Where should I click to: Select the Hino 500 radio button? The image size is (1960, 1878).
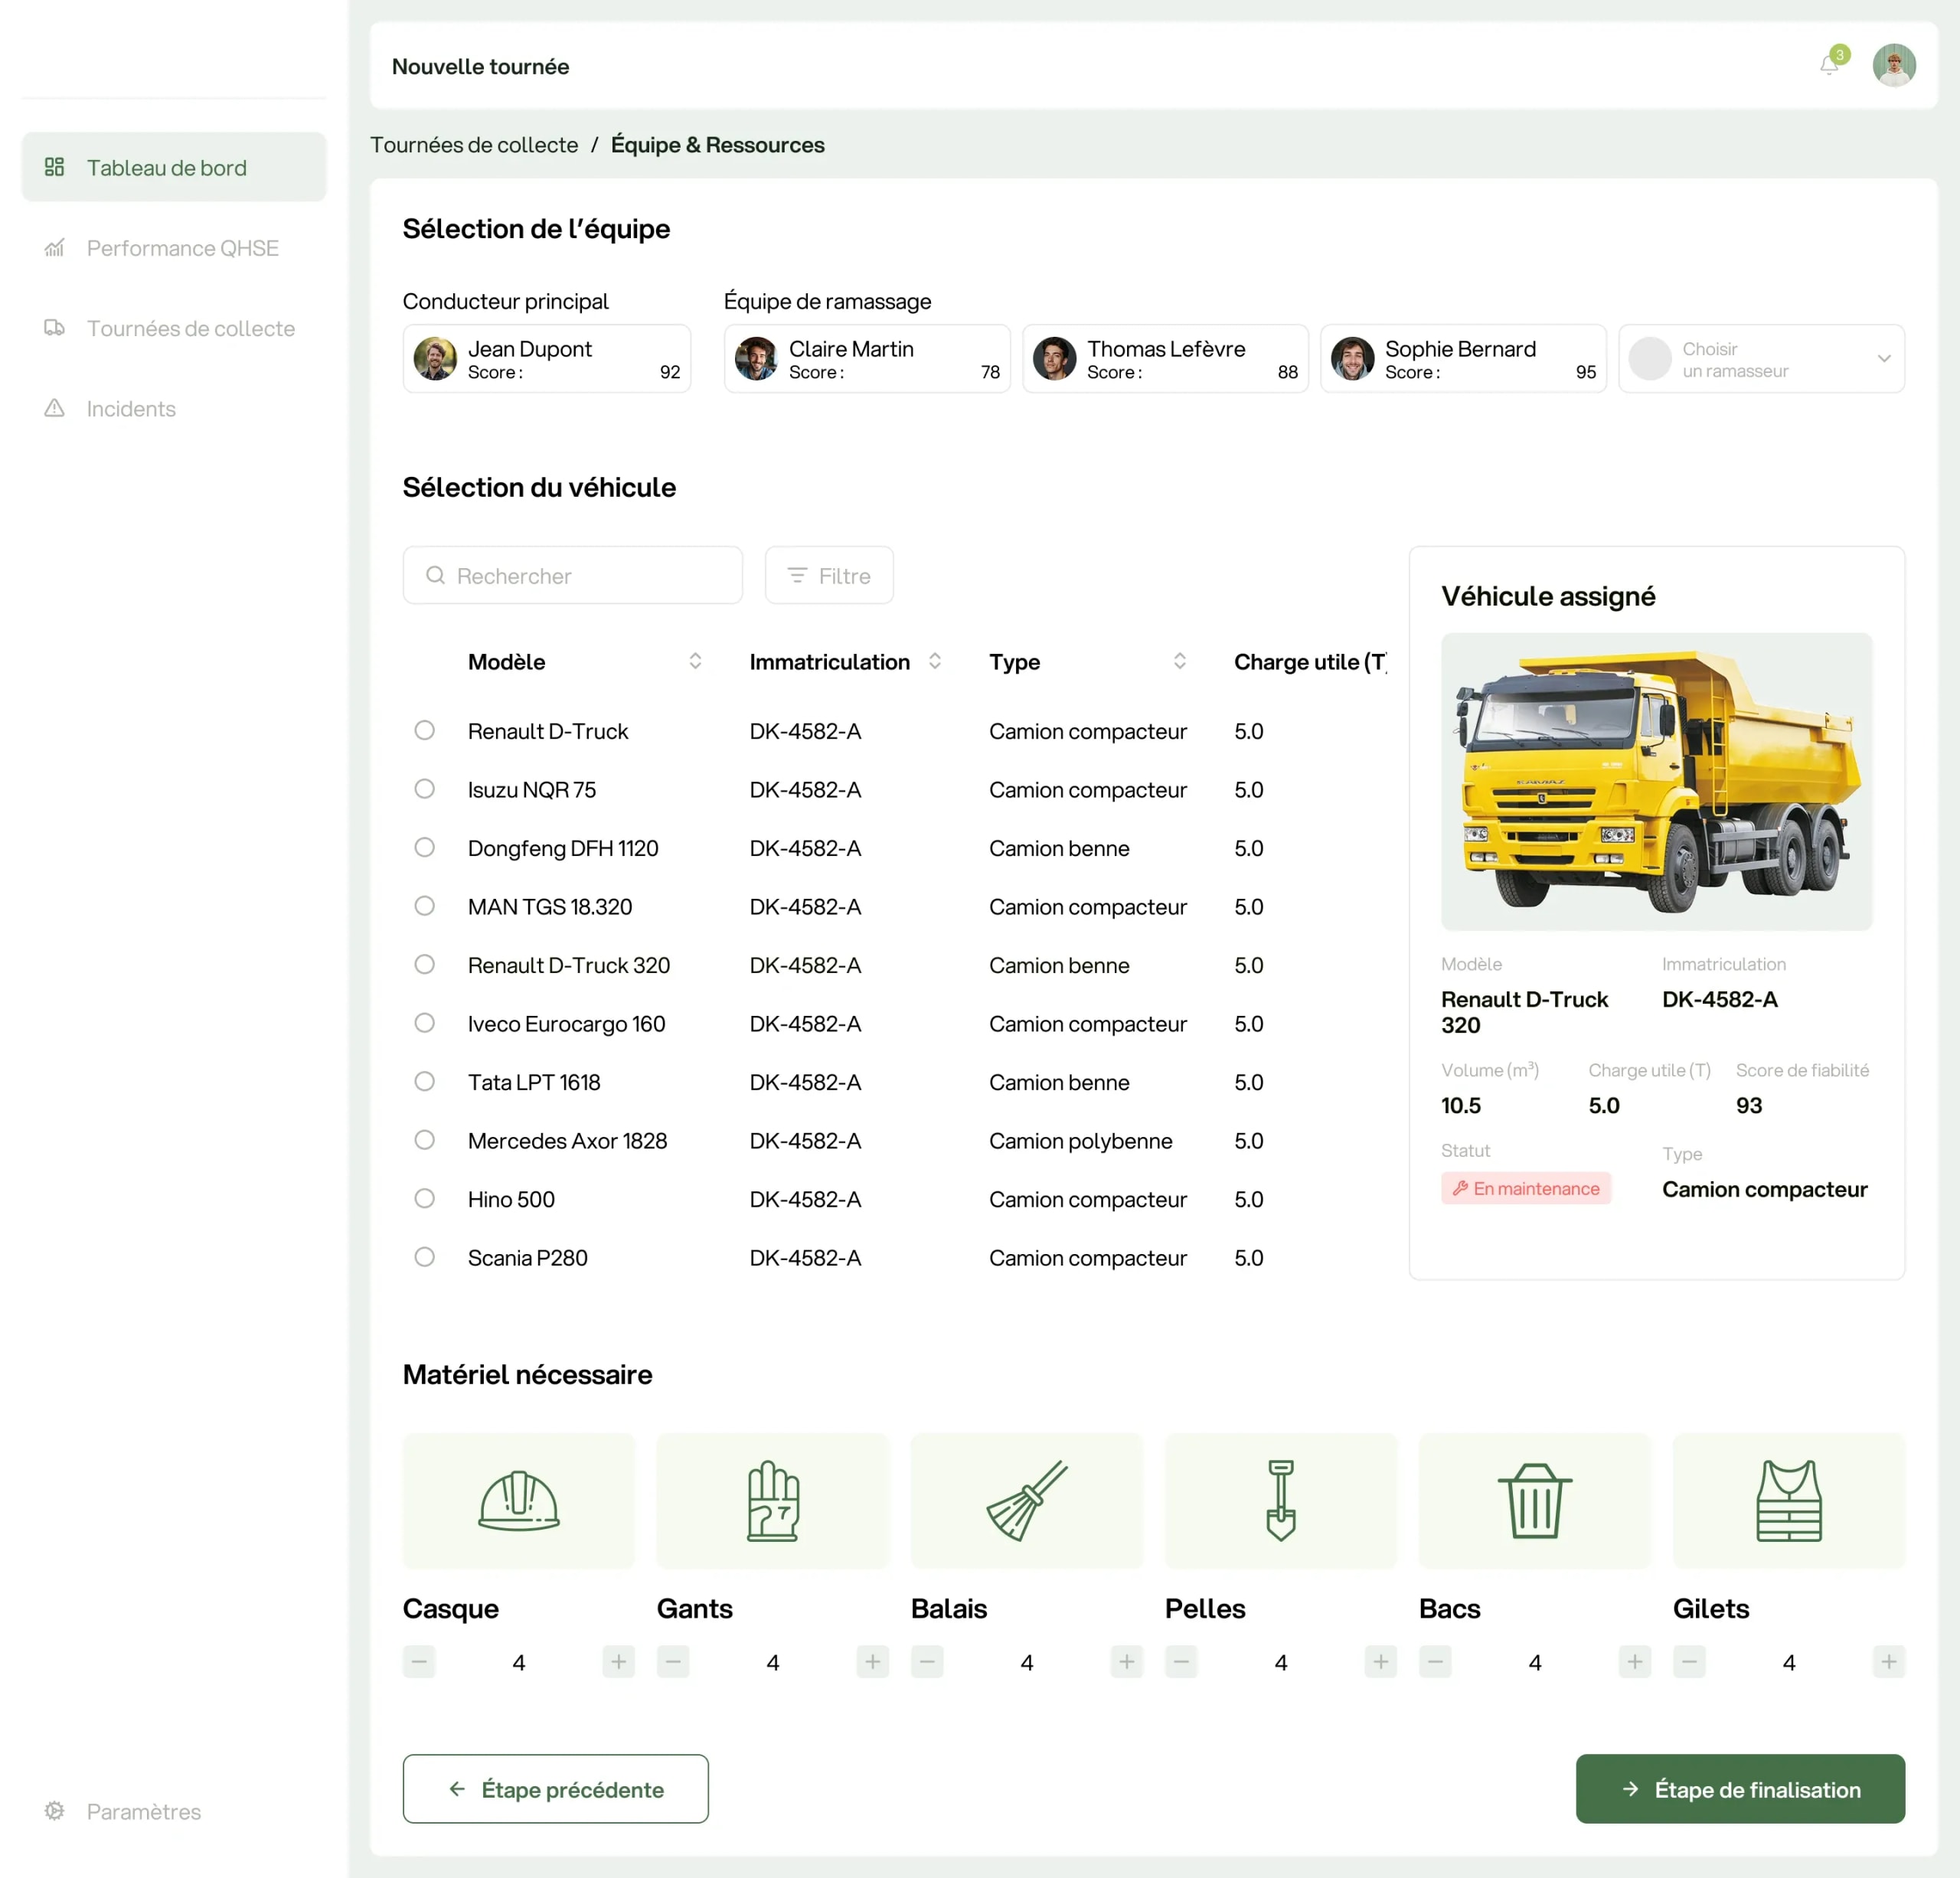(424, 1198)
